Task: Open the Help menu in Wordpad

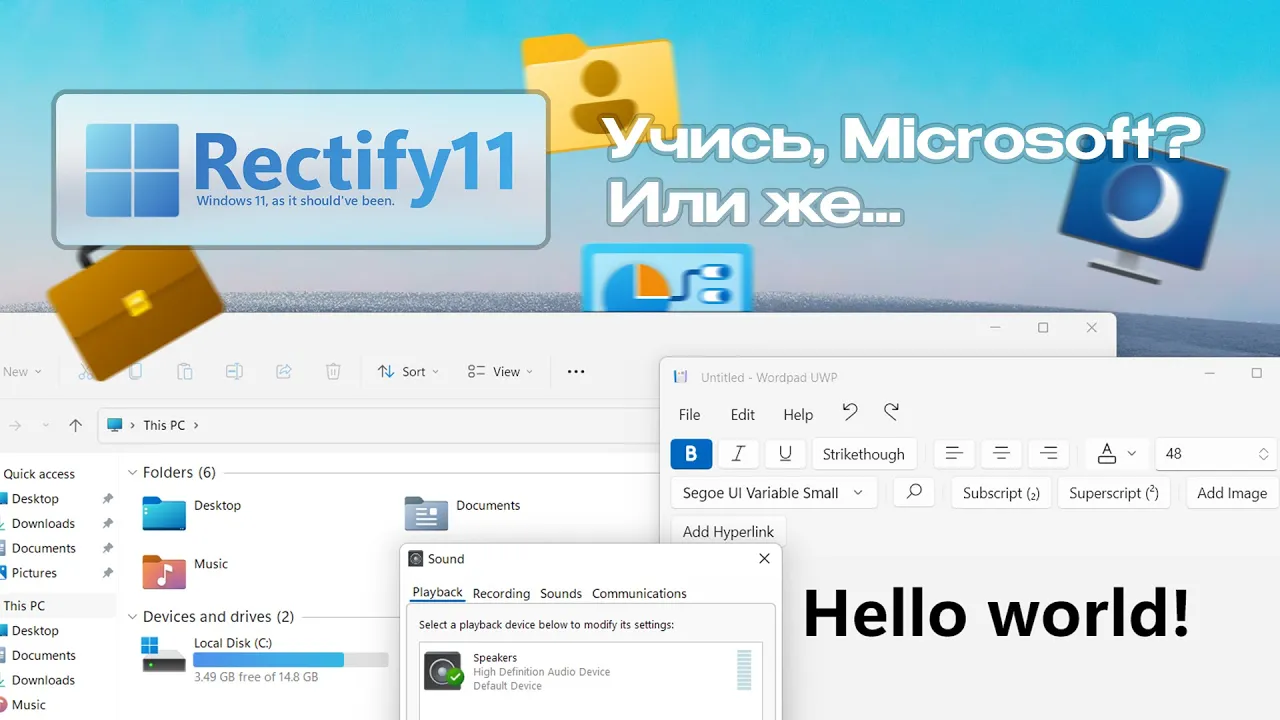Action: (x=798, y=414)
